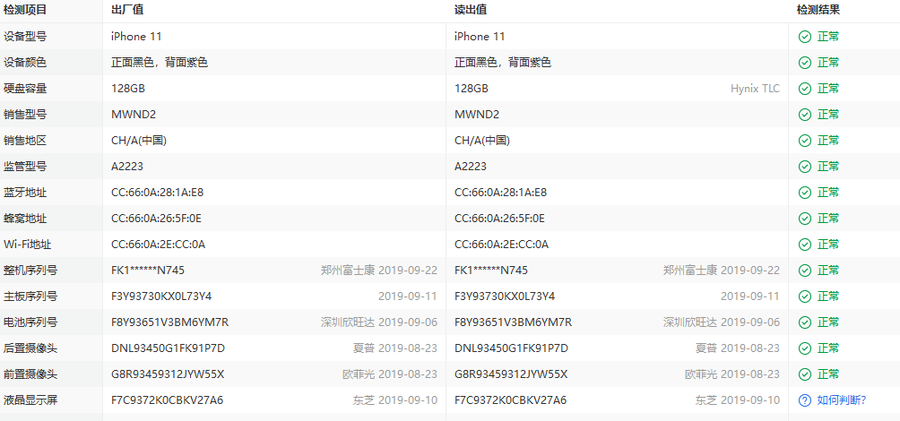Click the Hynix TLC storage note
Viewport: 900px width, 421px height.
755,88
